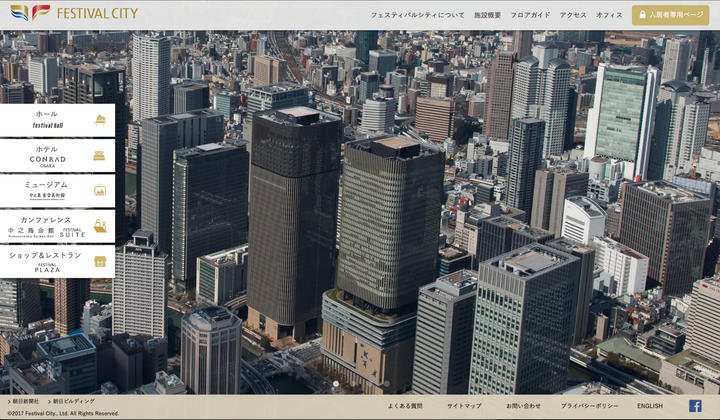Open the conference people-at-desk icon
Viewport: 720px width, 420px height.
[100, 226]
